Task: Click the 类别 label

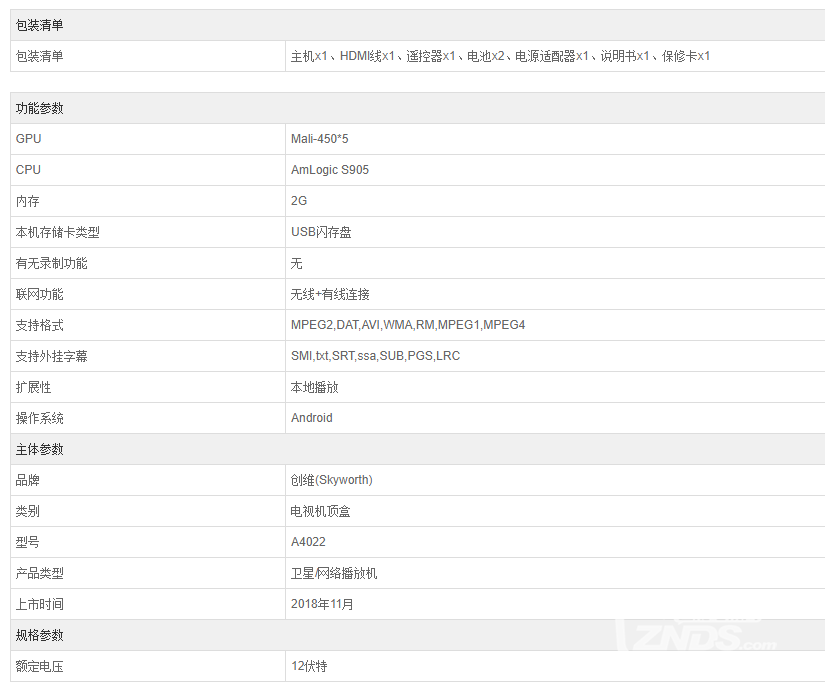Action: coord(27,512)
